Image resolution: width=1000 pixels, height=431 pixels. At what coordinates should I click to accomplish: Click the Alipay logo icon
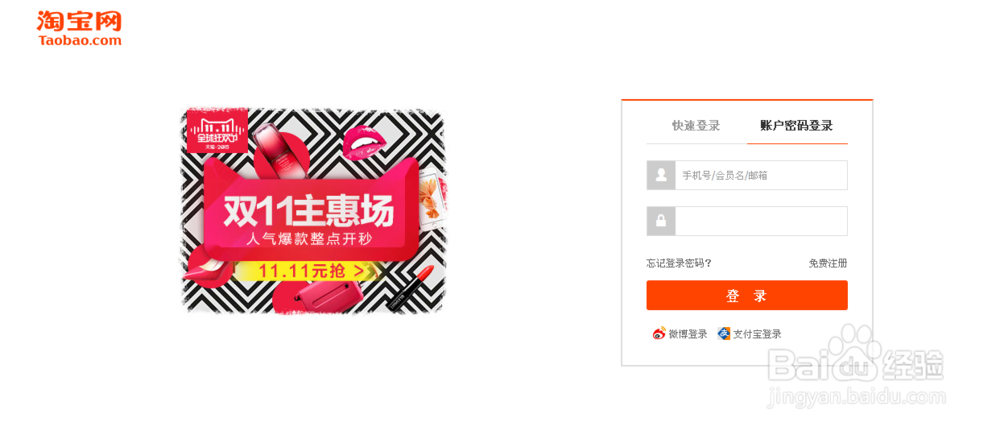coord(724,333)
